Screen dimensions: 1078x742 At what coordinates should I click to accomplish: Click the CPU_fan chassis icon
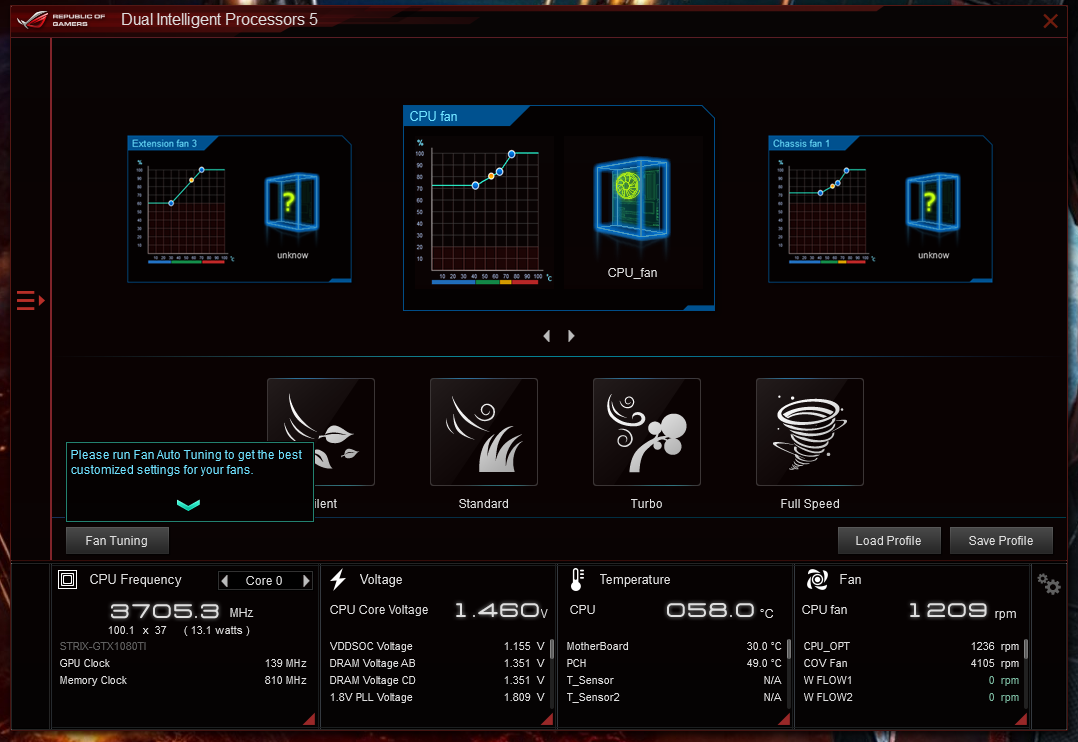[632, 199]
